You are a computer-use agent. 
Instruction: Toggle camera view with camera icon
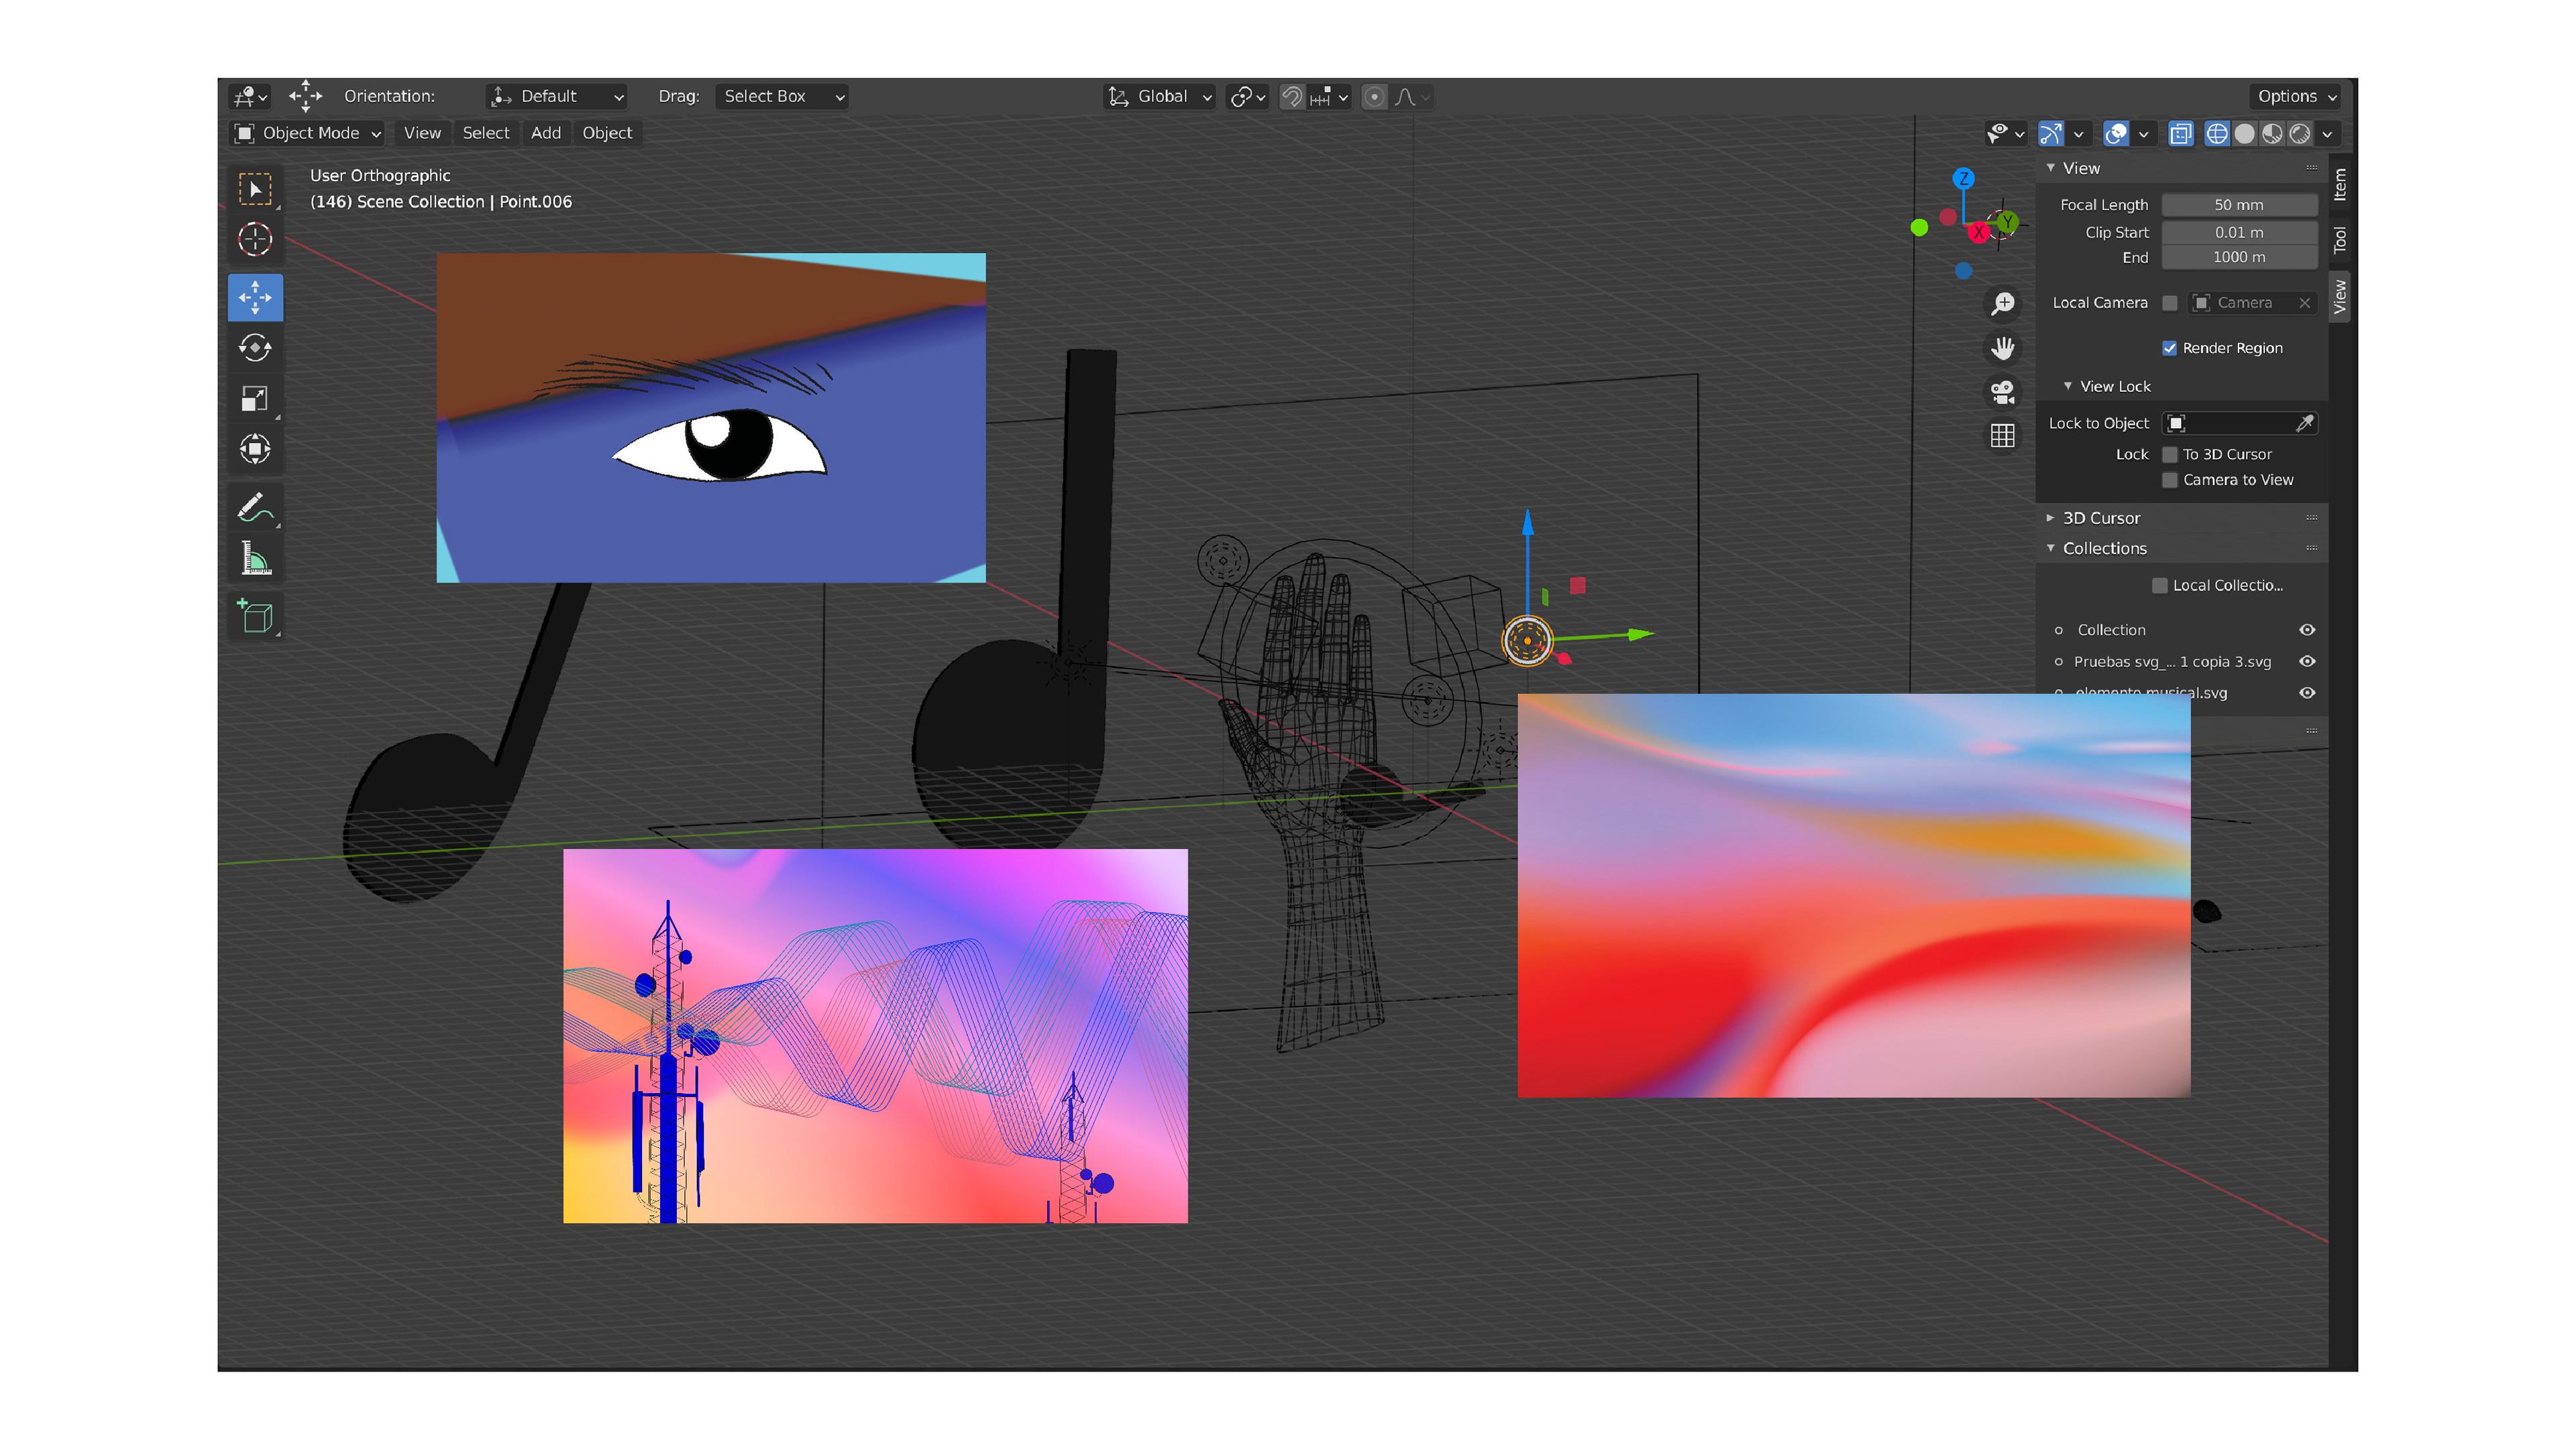tap(2002, 392)
